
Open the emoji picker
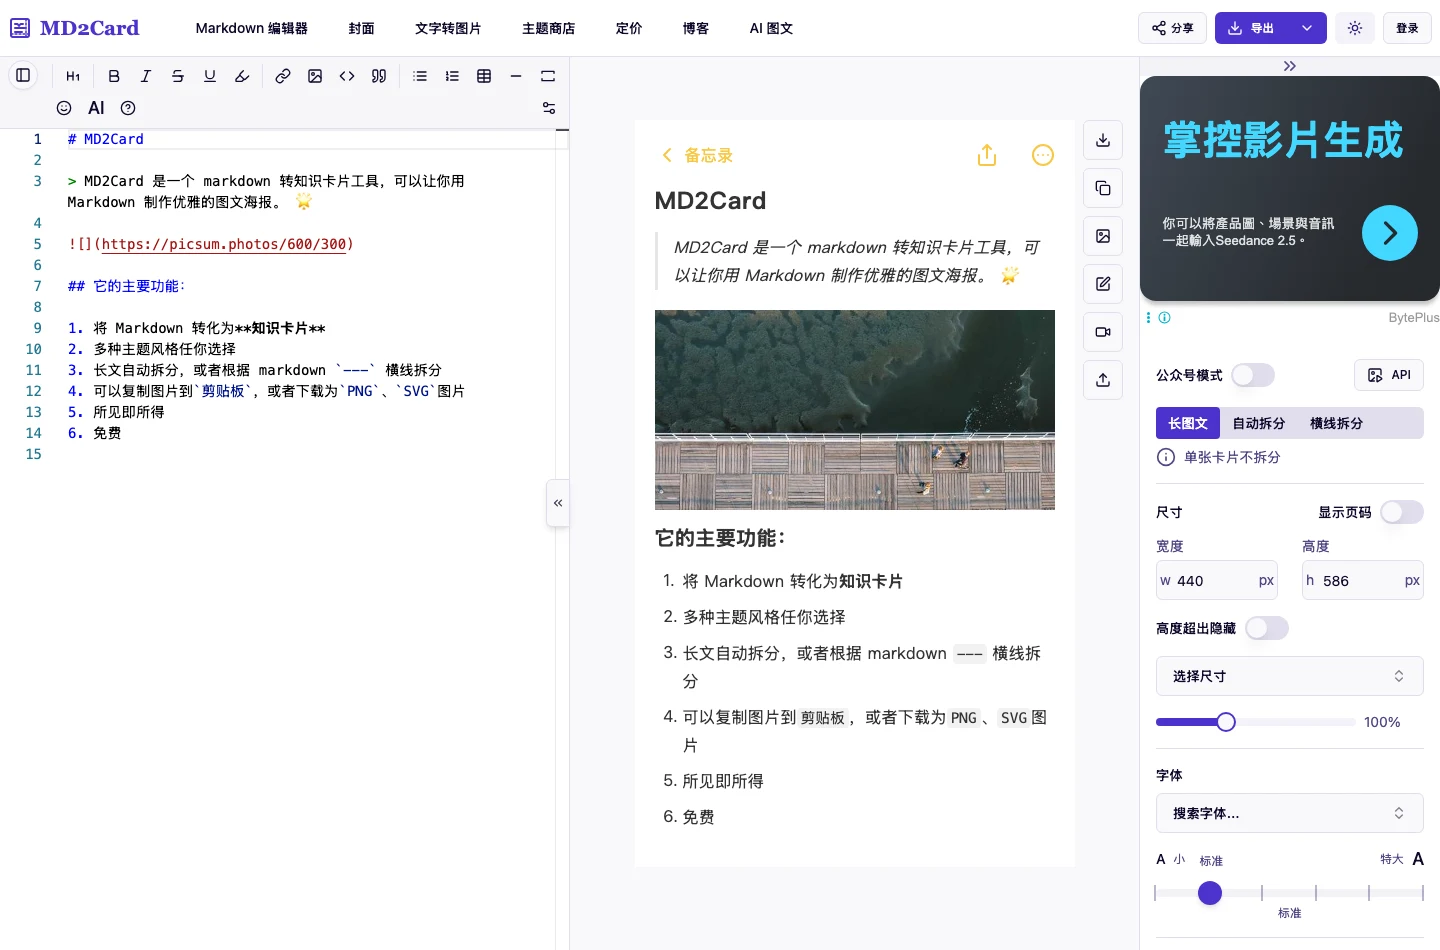coord(64,108)
